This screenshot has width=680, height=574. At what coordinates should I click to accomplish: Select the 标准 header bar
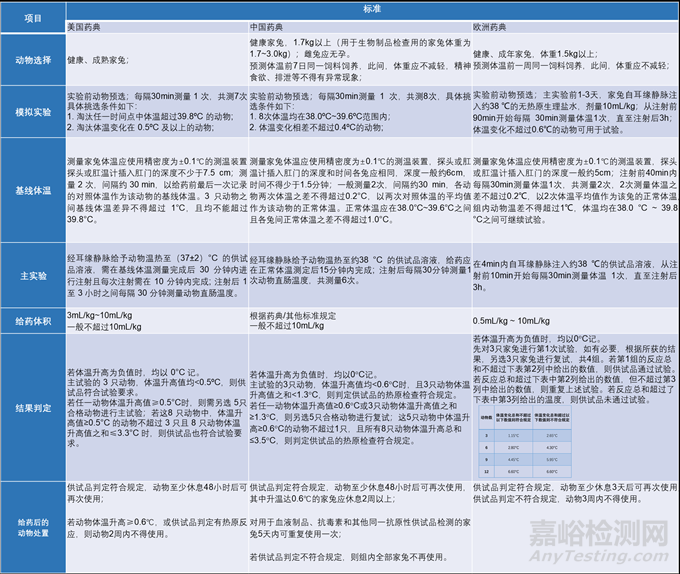point(371,8)
